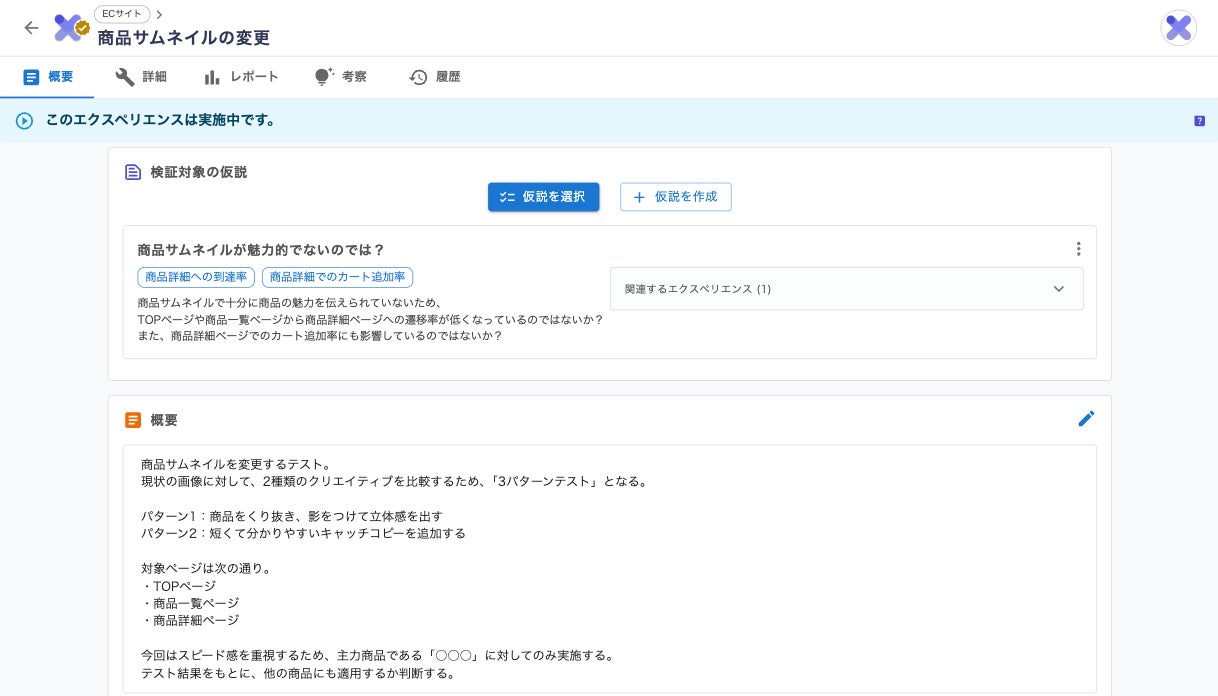The image size is (1218, 696).
Task: Click the project logo with verified badge
Action: tap(71, 28)
